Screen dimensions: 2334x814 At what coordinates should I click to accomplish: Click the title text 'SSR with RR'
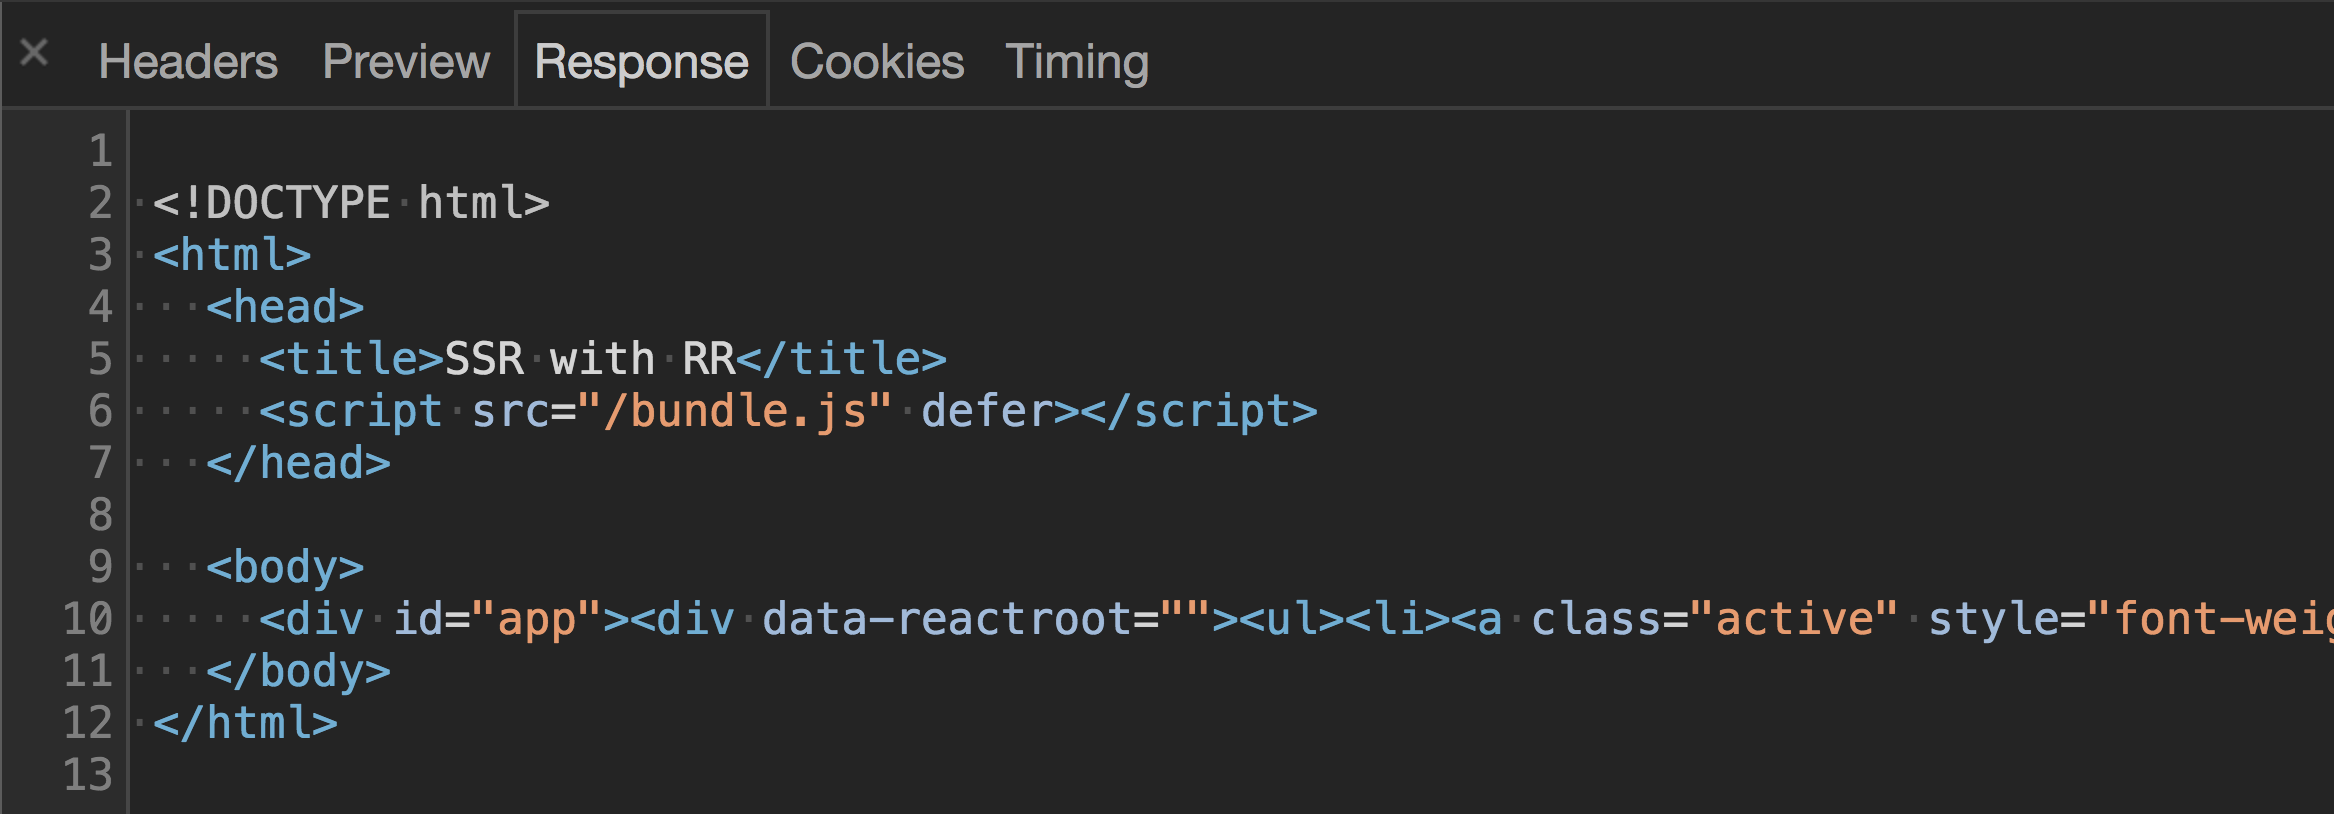click(589, 360)
